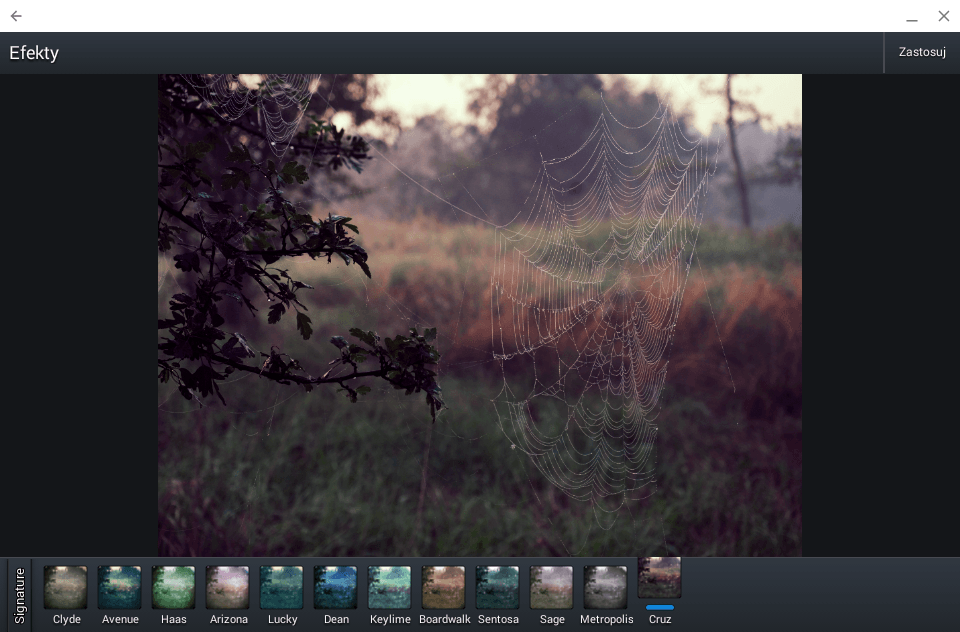Apply the Sage effect thumbnail
The width and height of the screenshot is (960, 632).
coord(552,587)
